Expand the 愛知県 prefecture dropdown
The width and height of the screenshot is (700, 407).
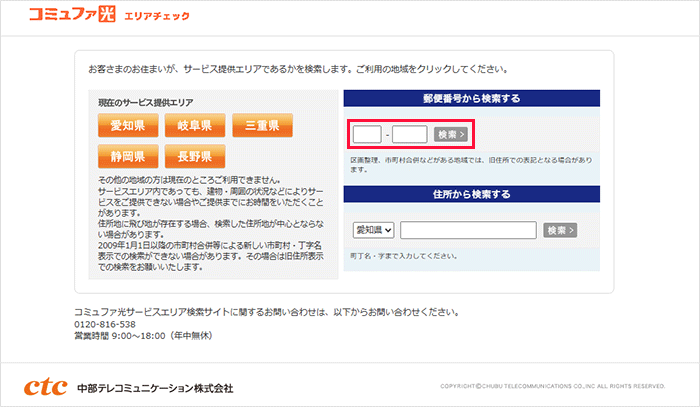point(374,230)
